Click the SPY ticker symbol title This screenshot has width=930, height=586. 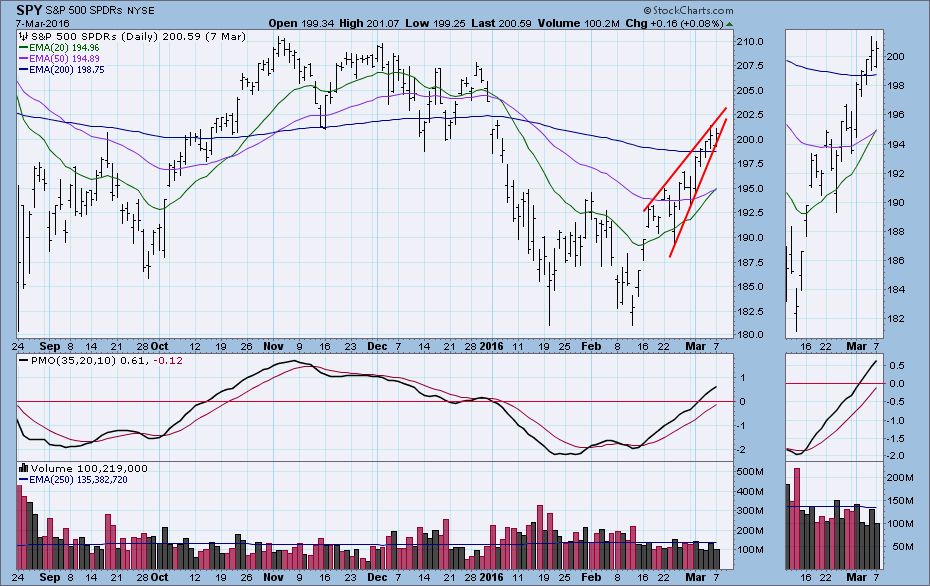click(x=28, y=10)
